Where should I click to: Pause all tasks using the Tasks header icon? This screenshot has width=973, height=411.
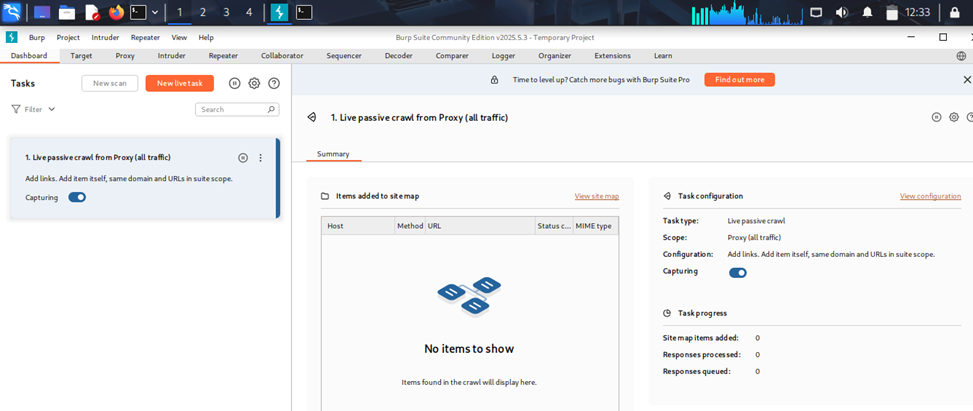coord(234,83)
